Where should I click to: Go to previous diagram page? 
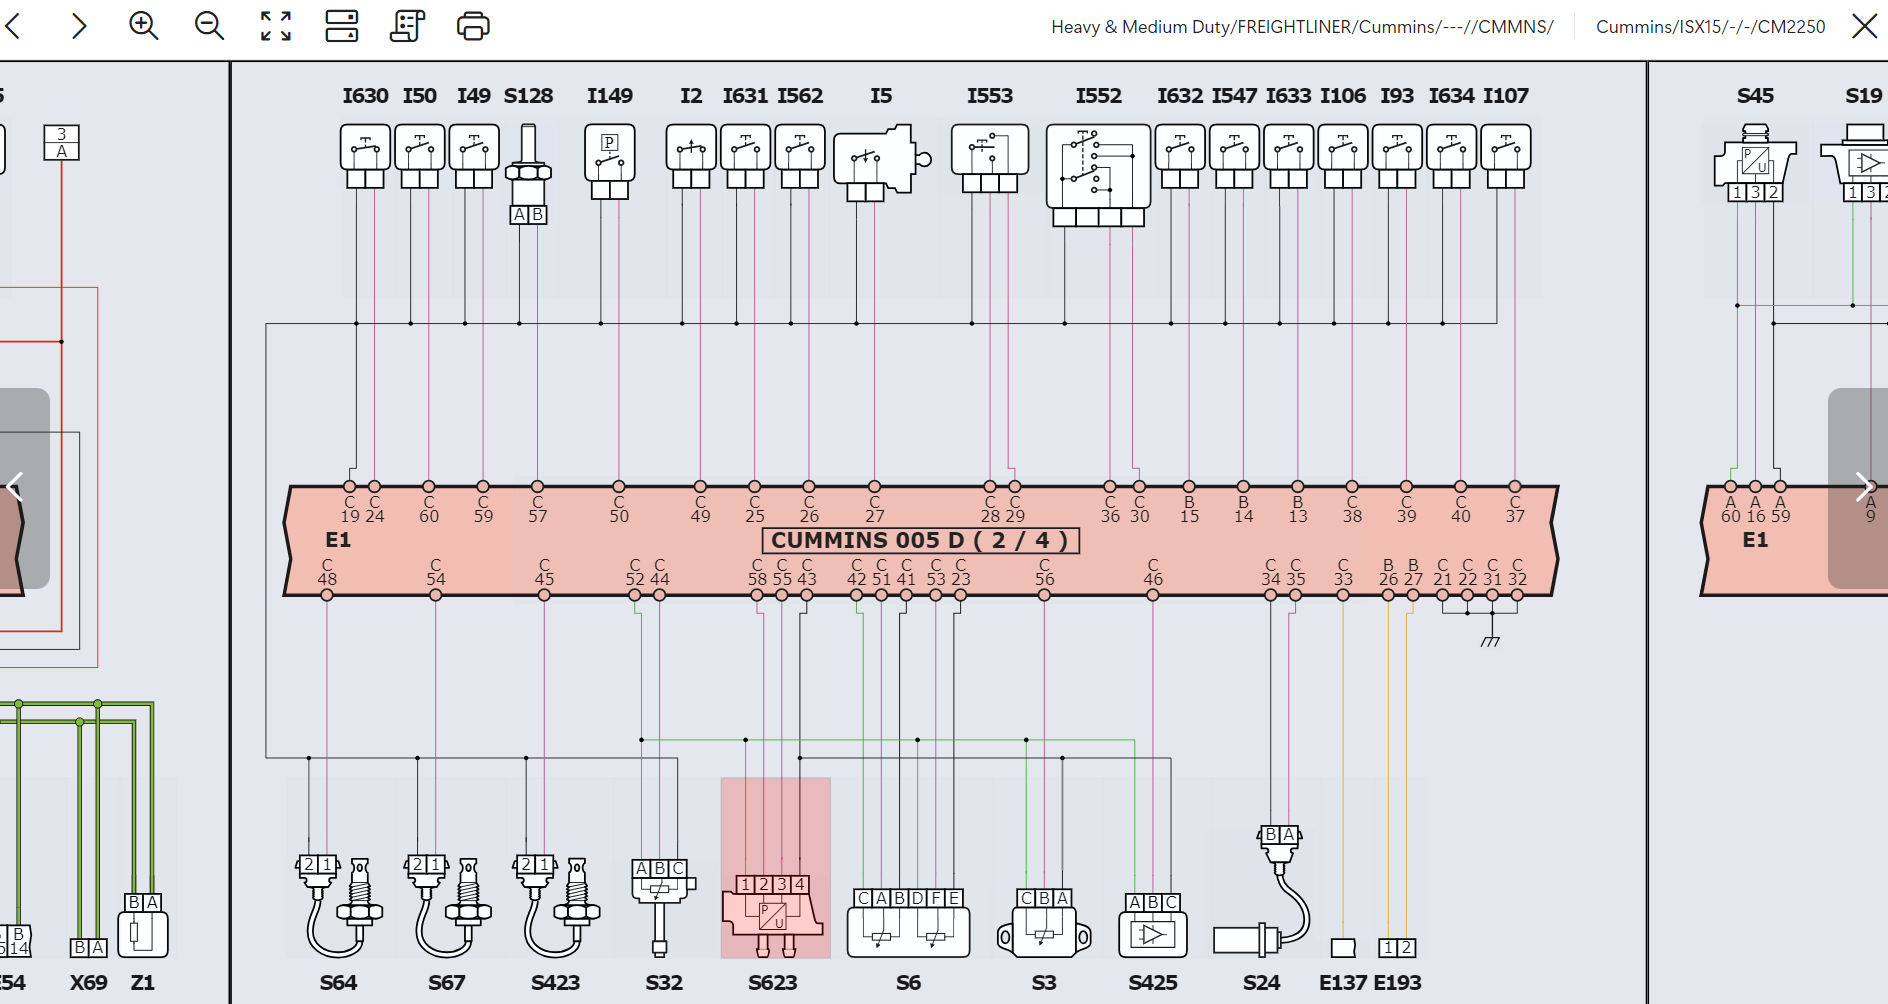tap(16, 488)
